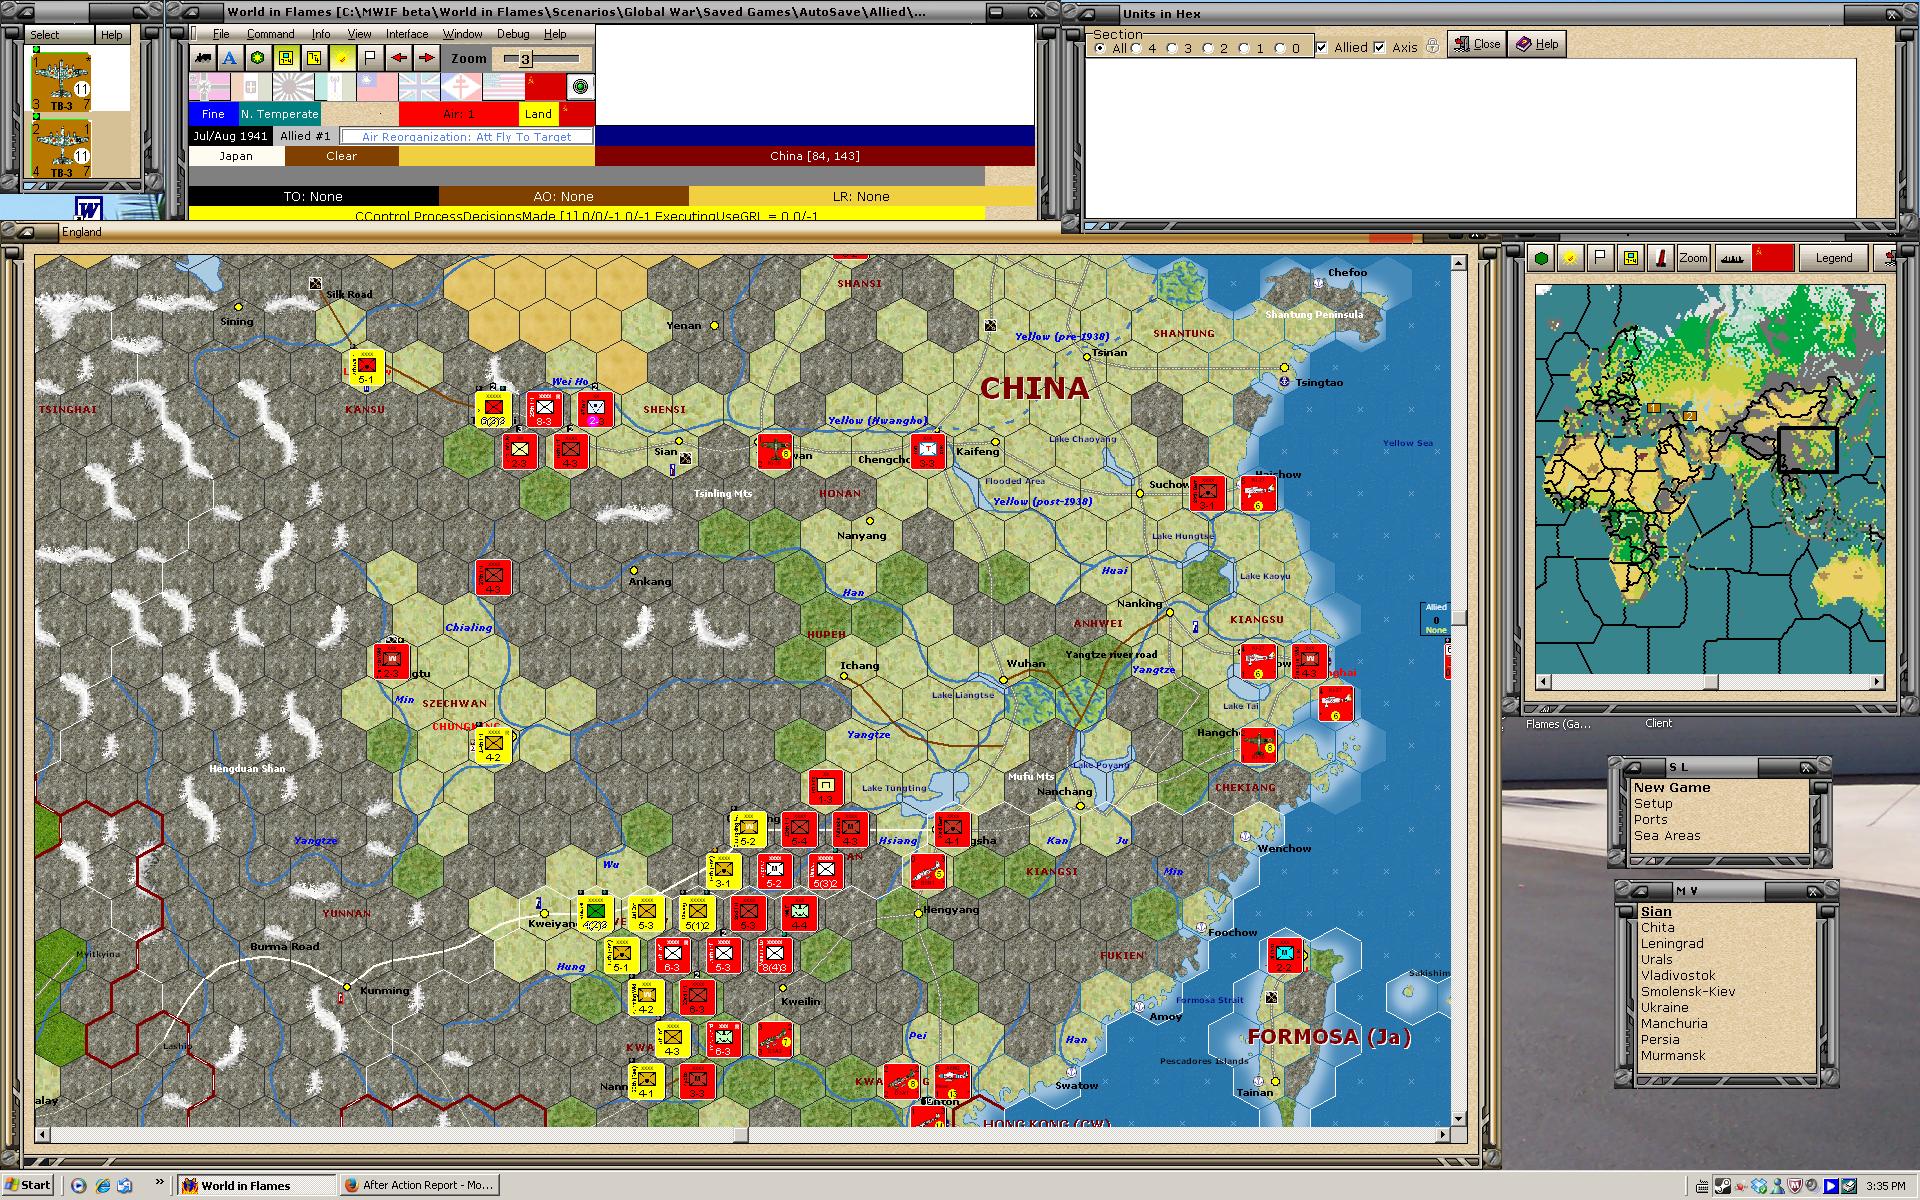Screen dimensions: 1920x1200
Task: Click the sun icon in overview map toolbar
Action: [1571, 258]
